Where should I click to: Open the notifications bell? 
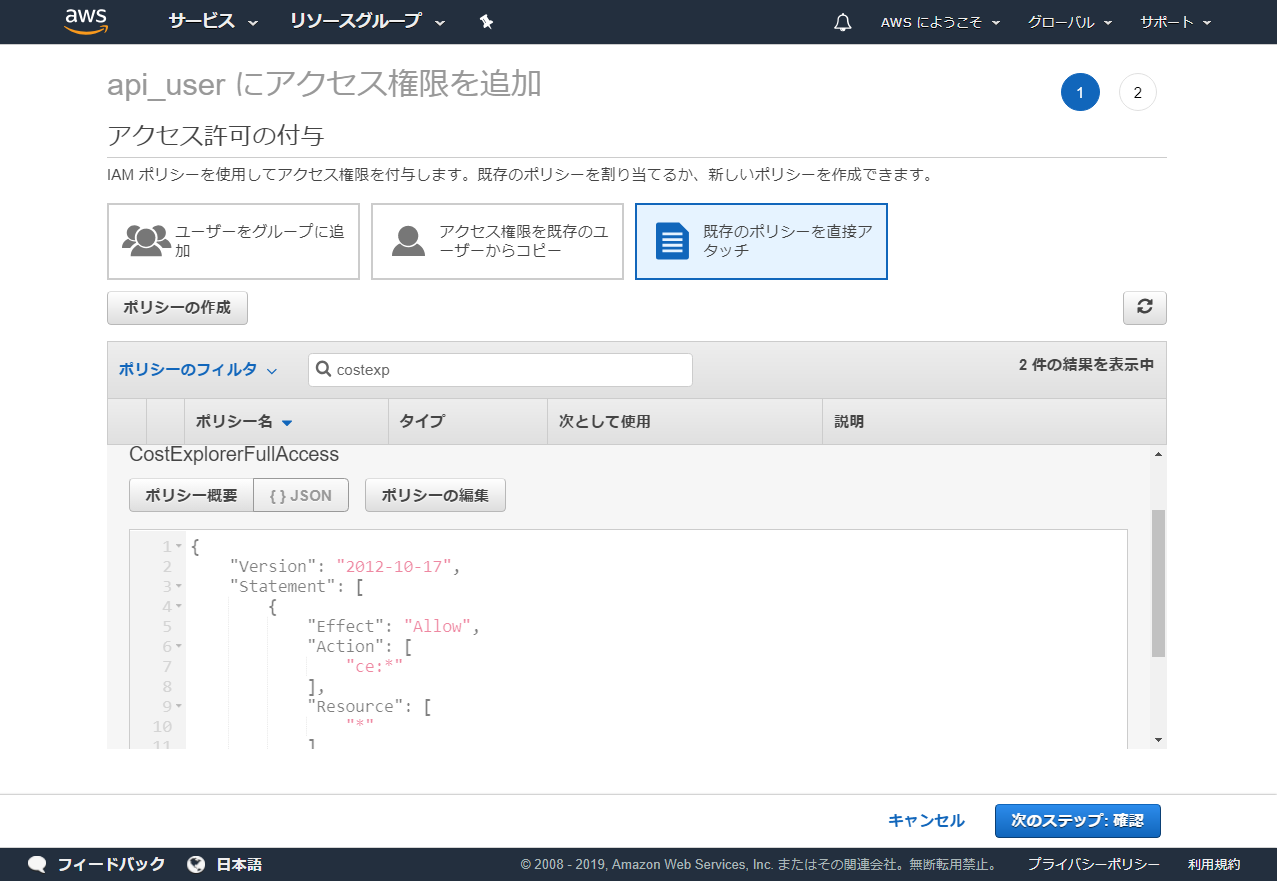click(842, 22)
